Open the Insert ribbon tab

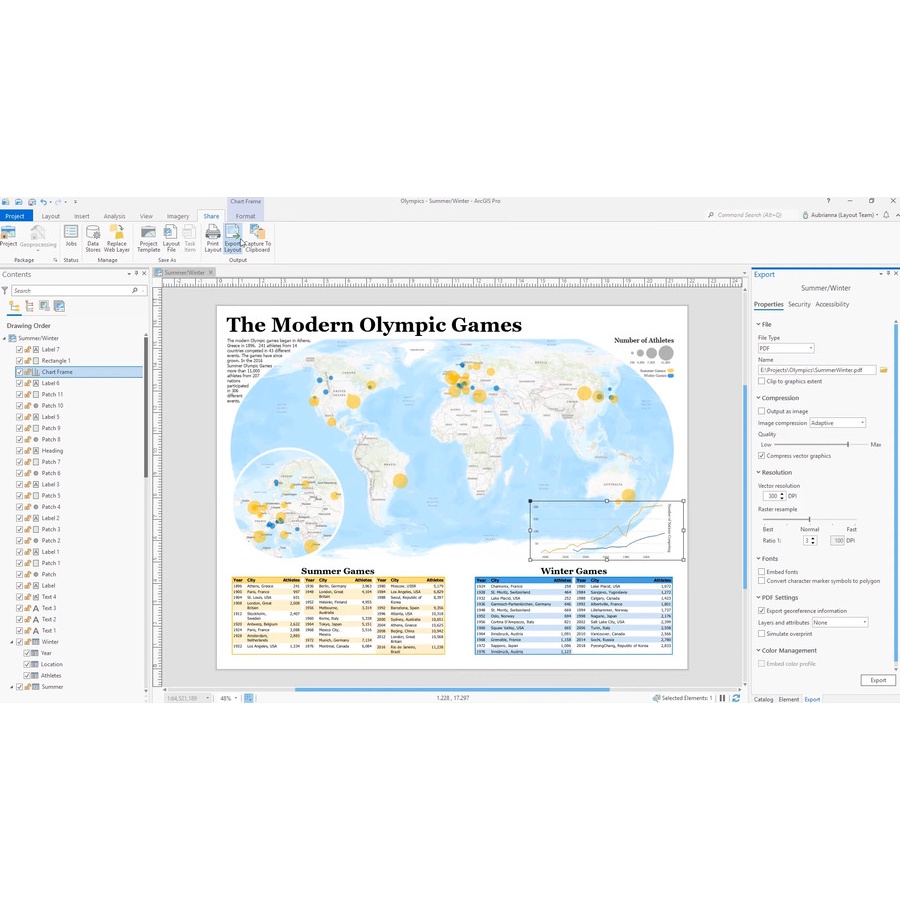pos(81,215)
